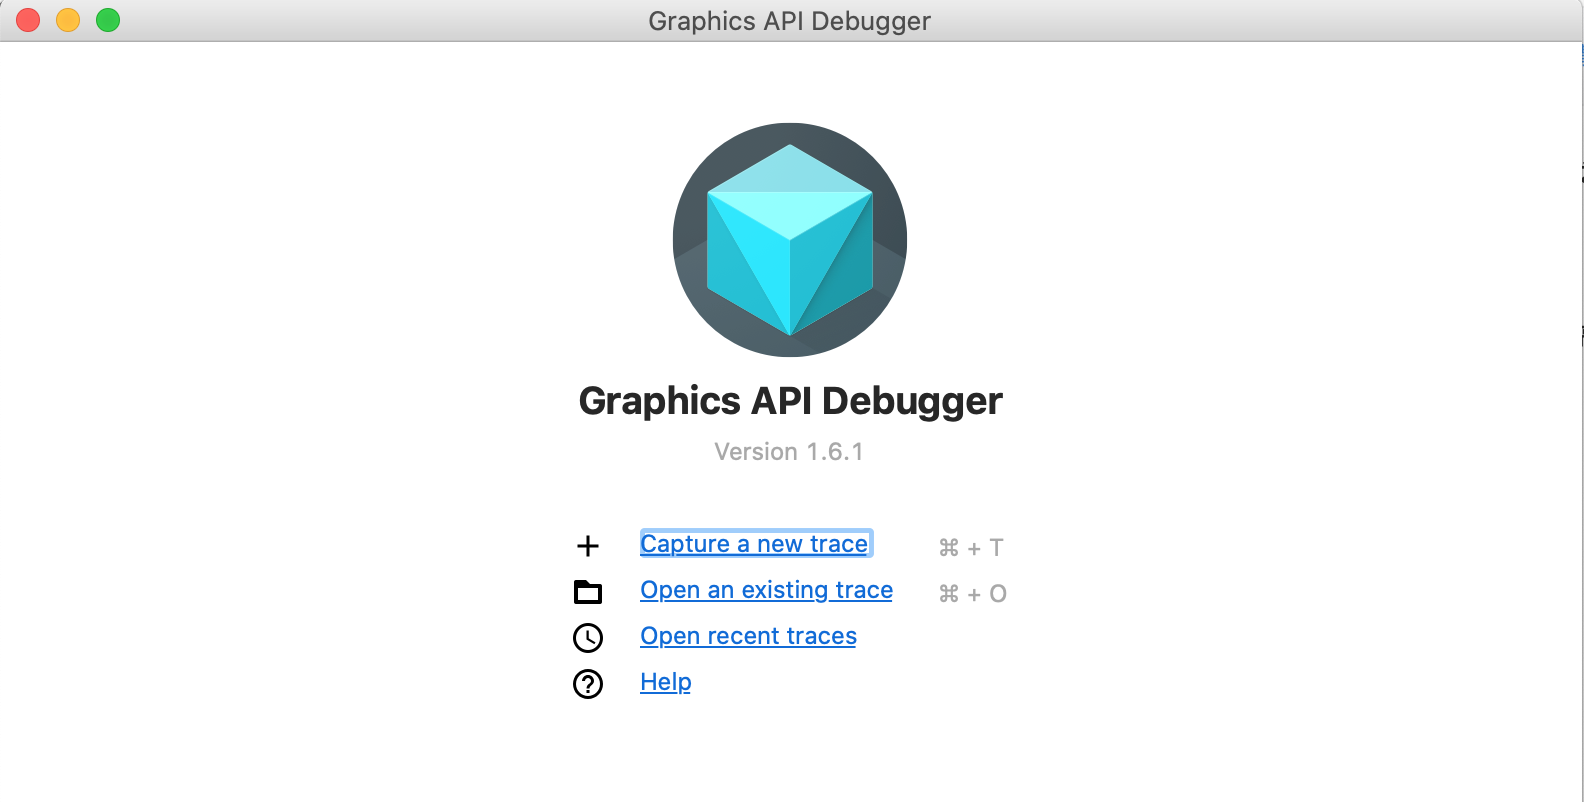This screenshot has height=802, width=1584.
Task: Click the question mark help icon
Action: click(588, 684)
